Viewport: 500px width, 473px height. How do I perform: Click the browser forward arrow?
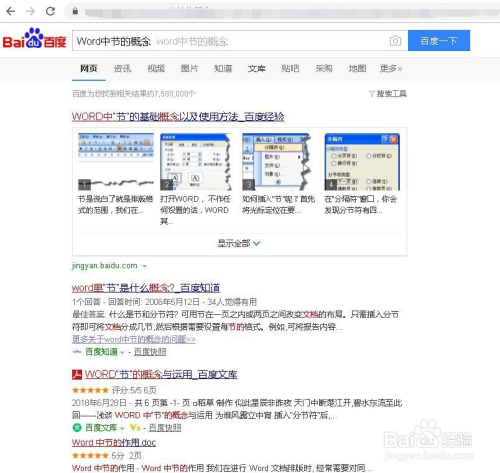pos(30,11)
